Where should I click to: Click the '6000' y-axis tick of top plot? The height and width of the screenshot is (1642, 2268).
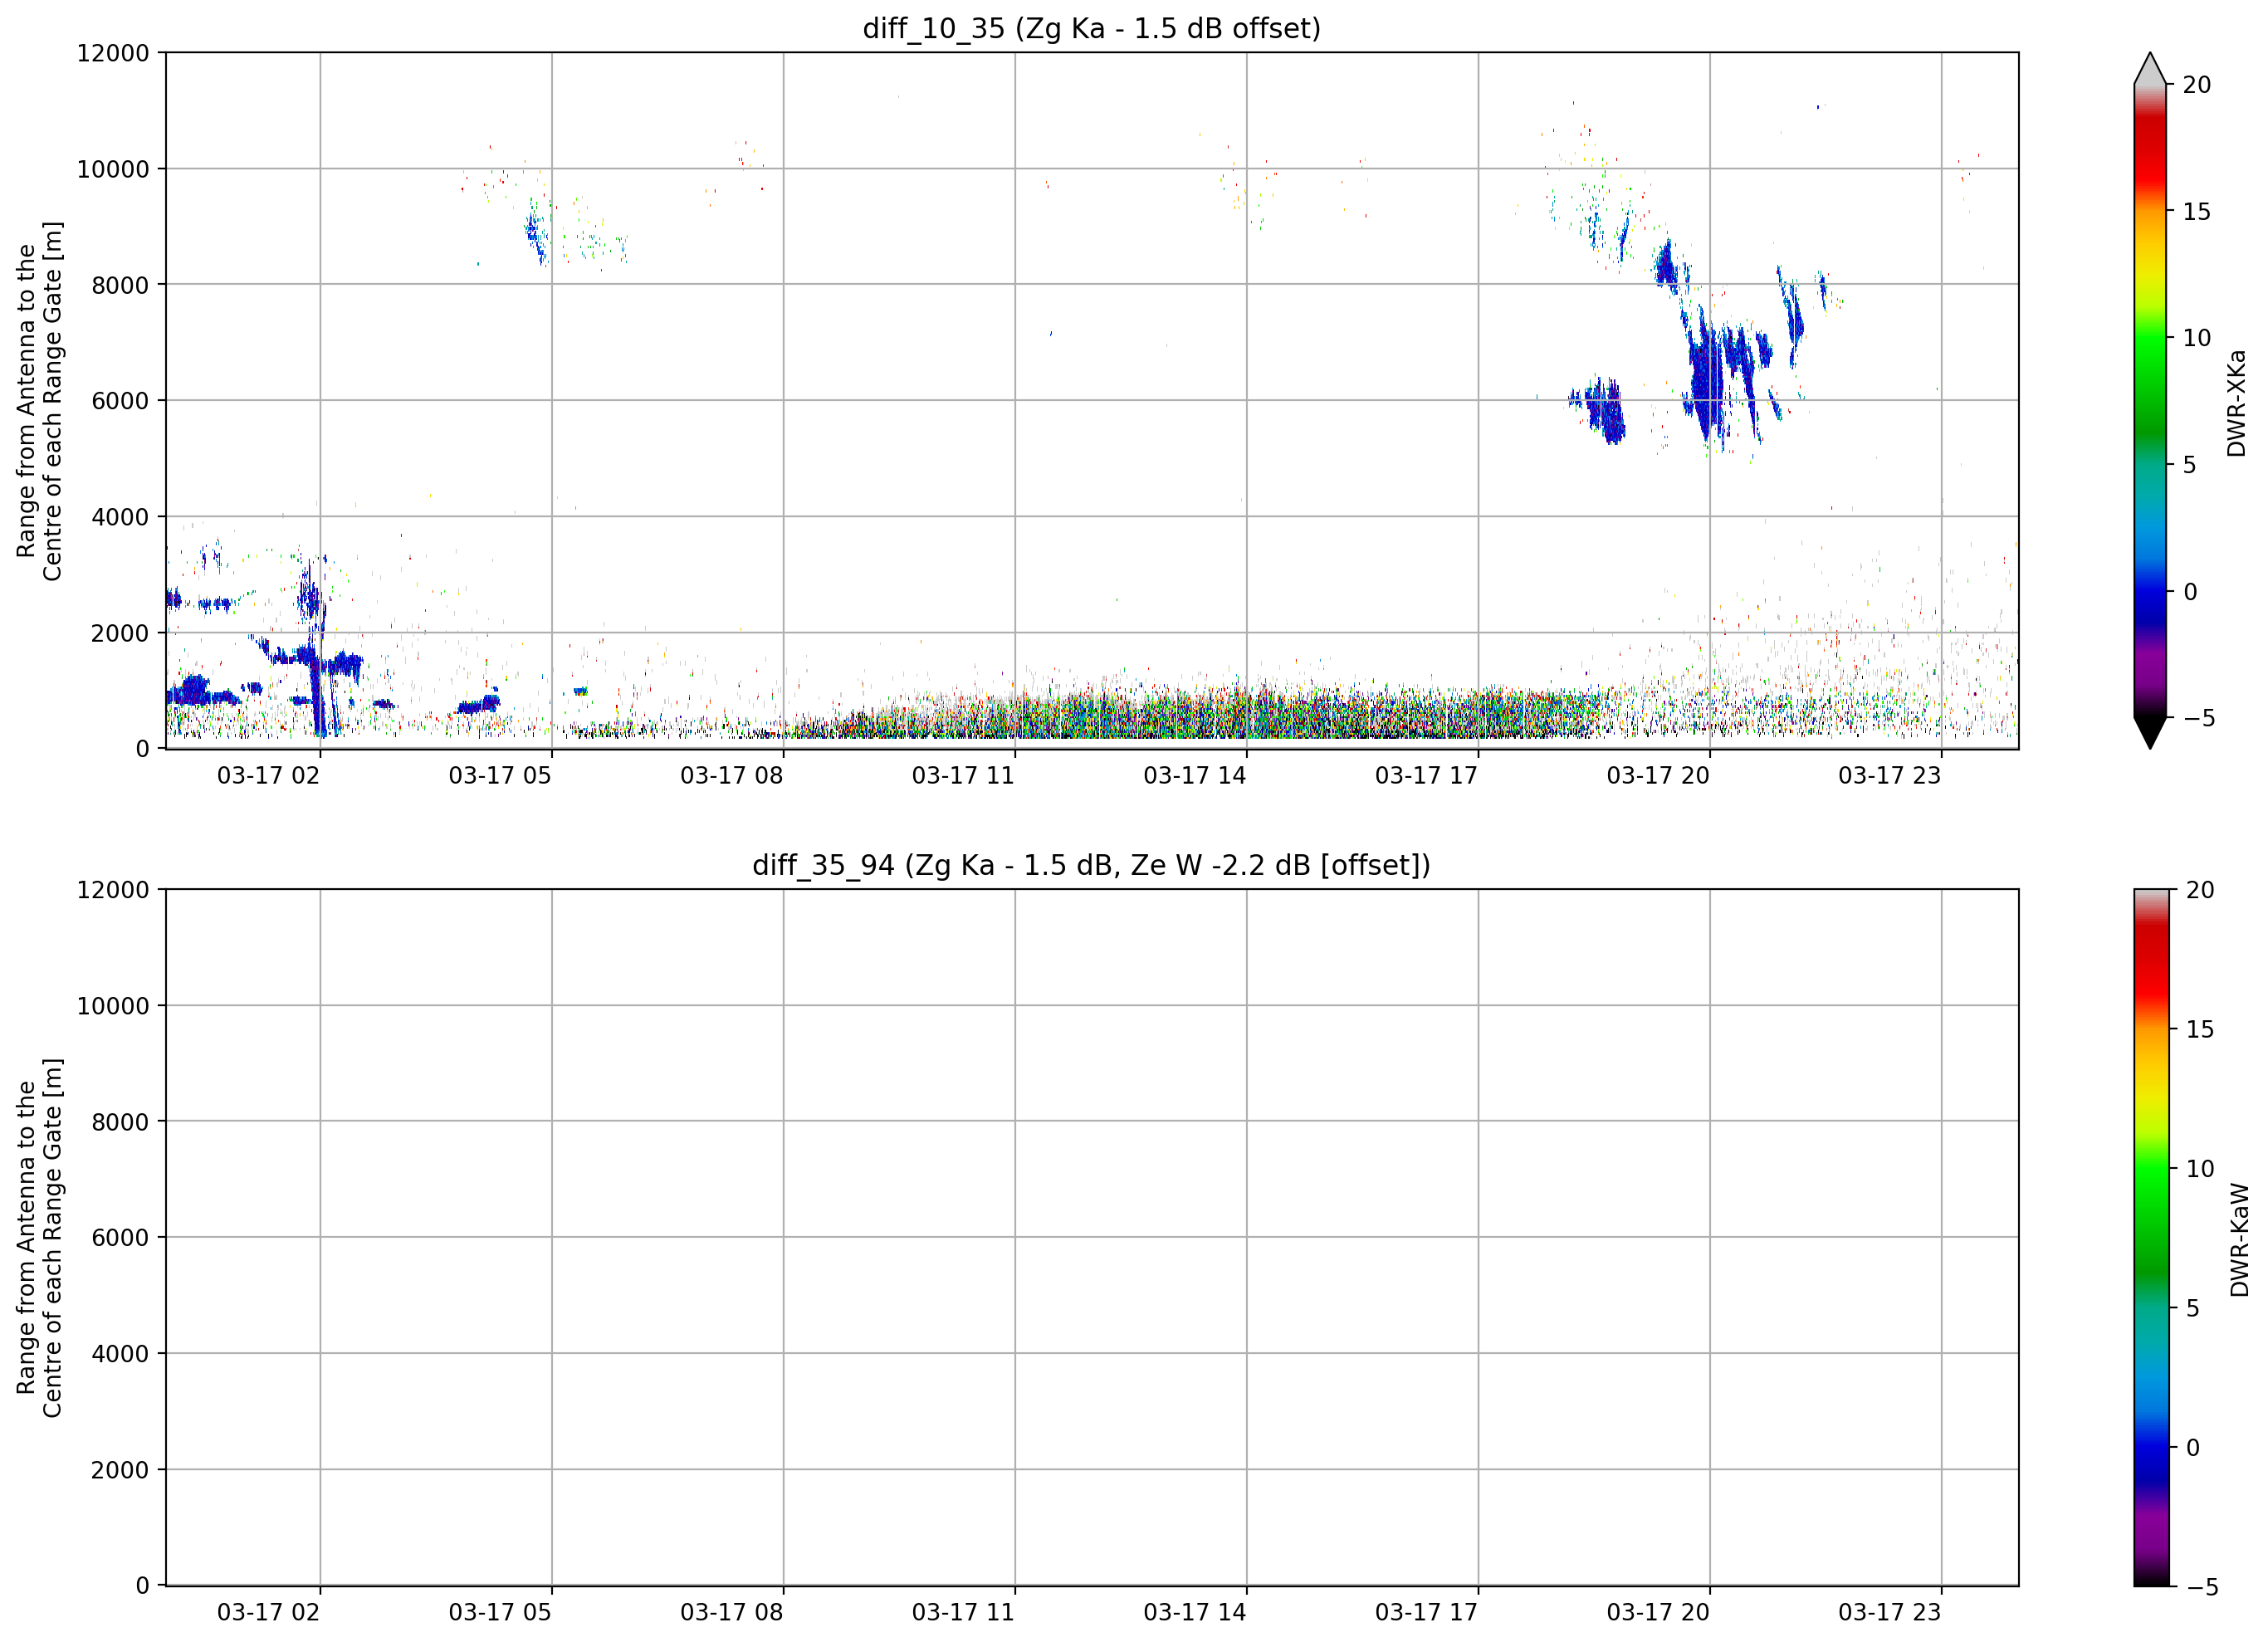click(120, 401)
